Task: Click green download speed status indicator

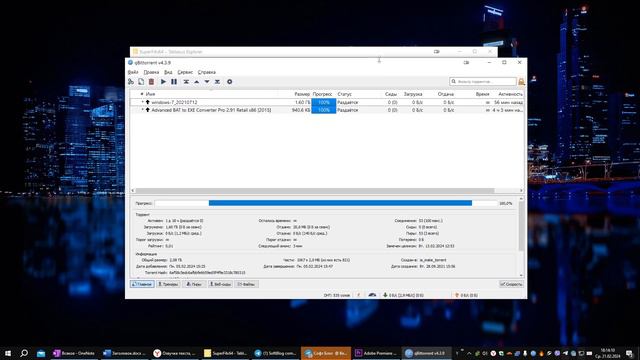Action: pyautogui.click(x=403, y=295)
